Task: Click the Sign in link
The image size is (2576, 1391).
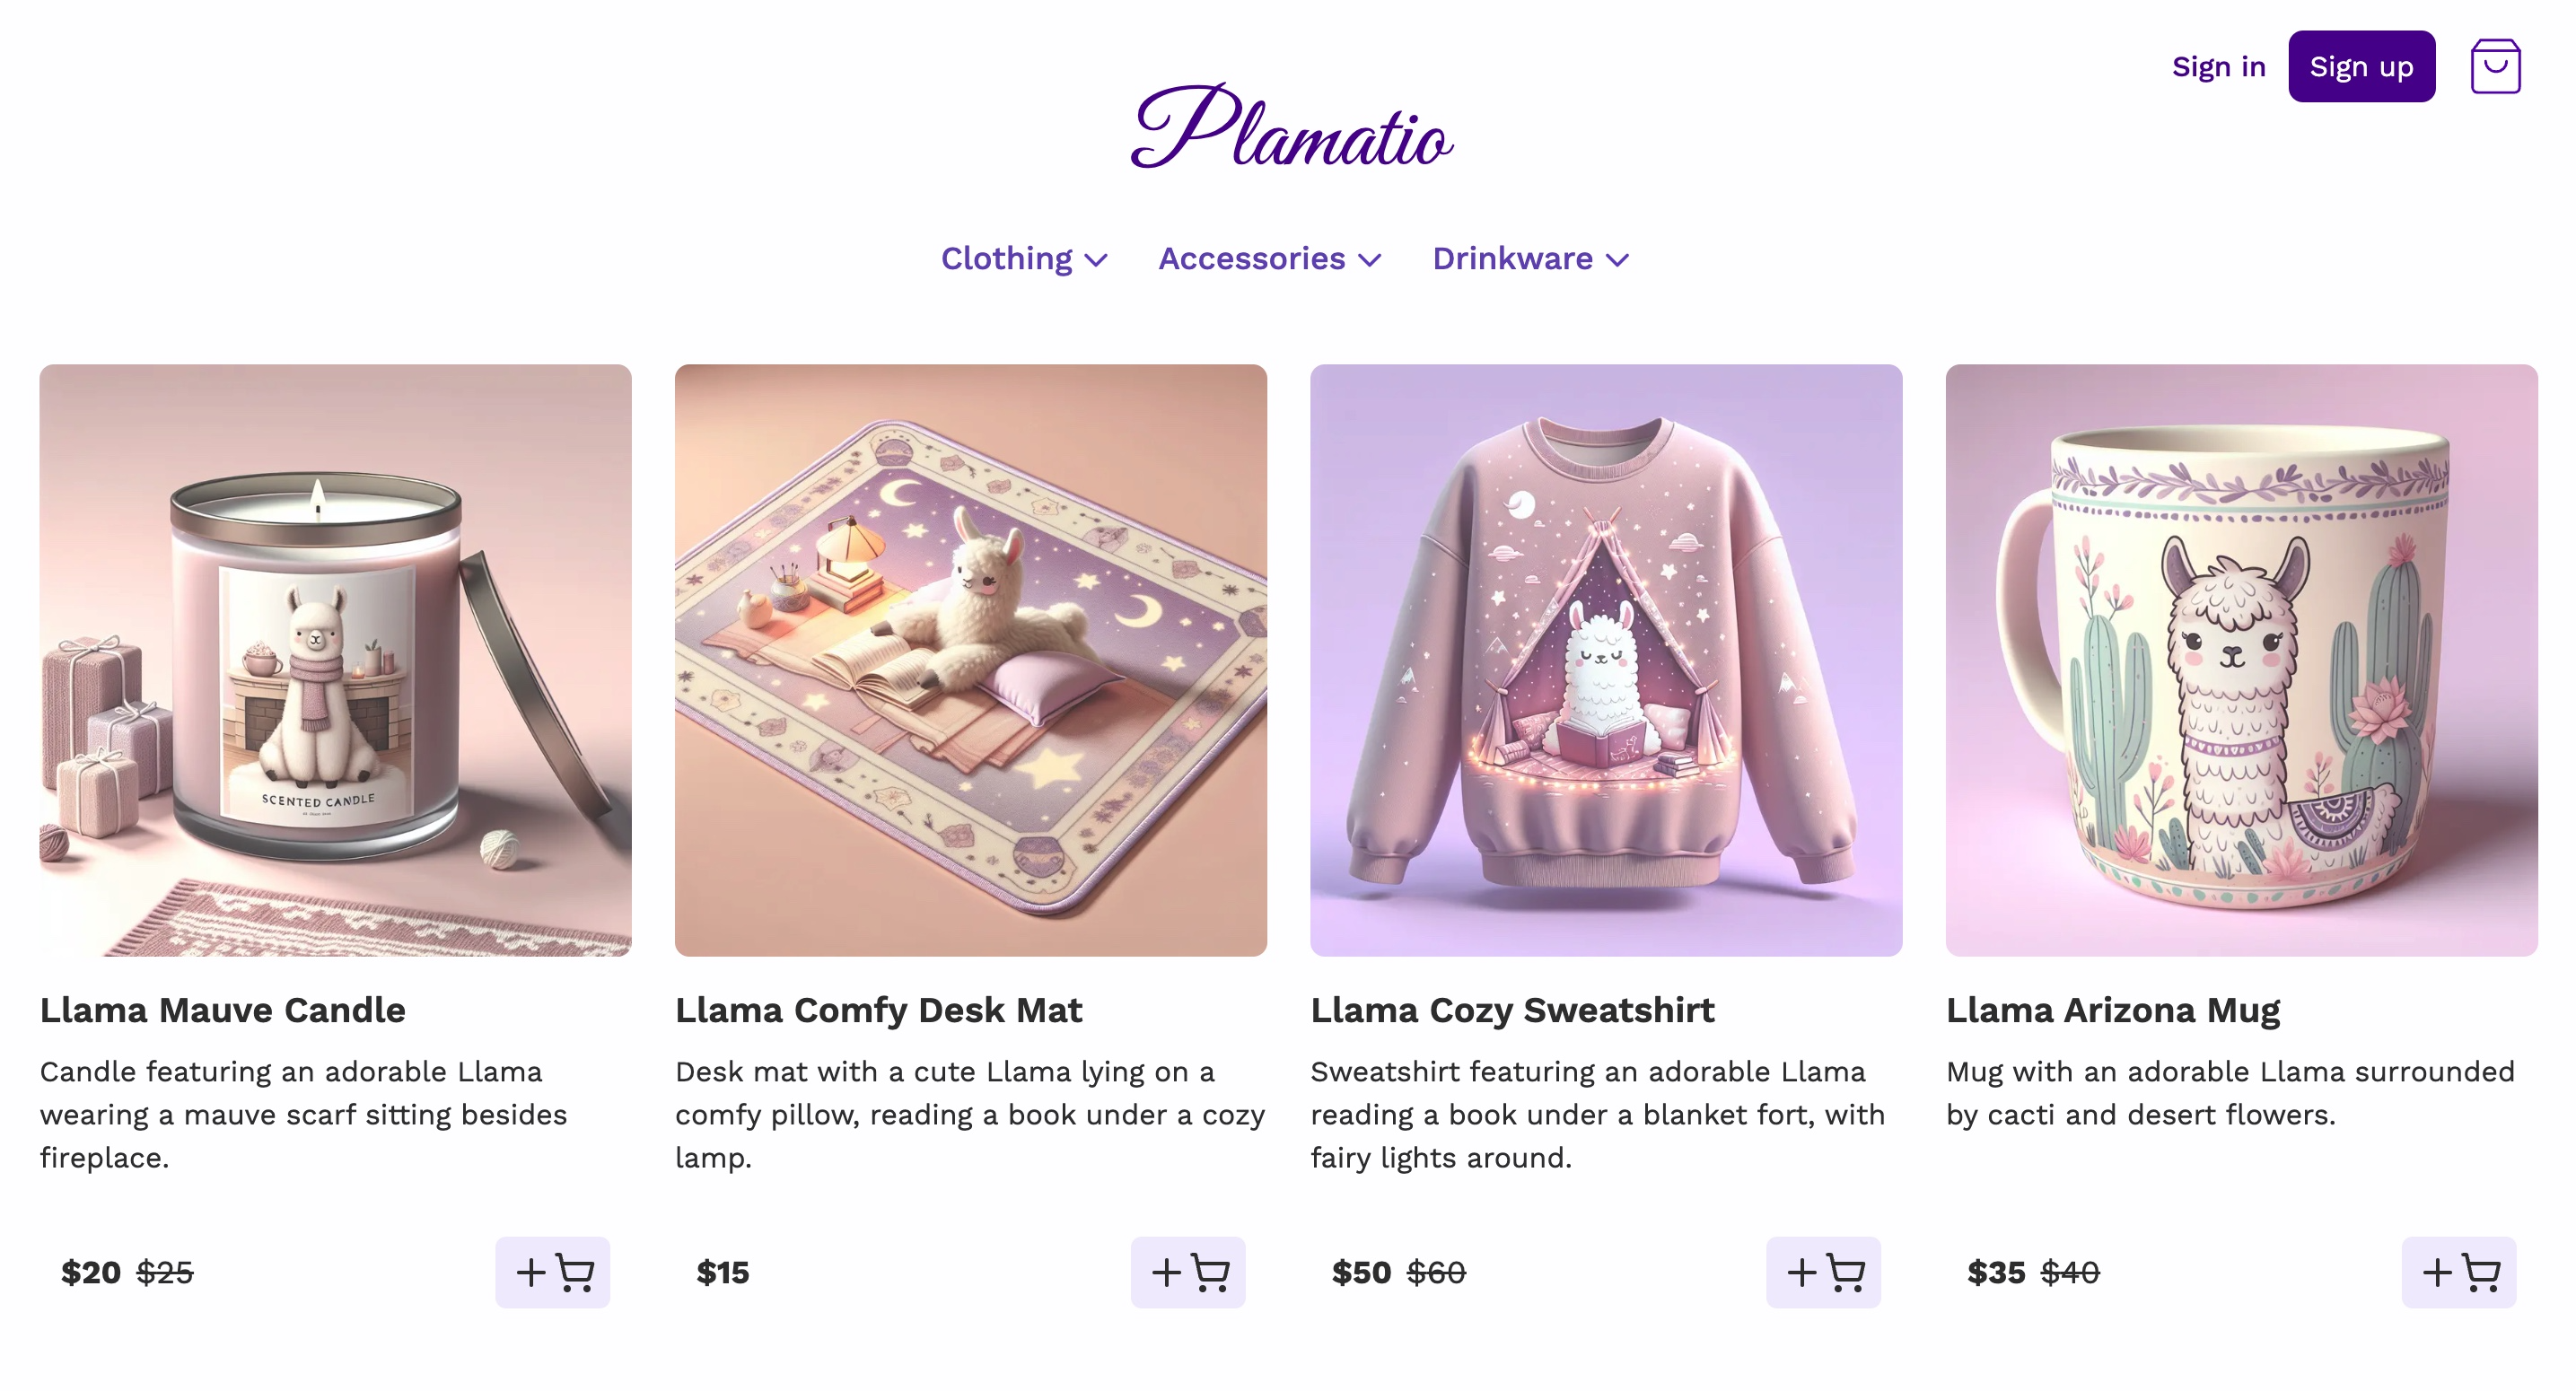Action: [2218, 66]
